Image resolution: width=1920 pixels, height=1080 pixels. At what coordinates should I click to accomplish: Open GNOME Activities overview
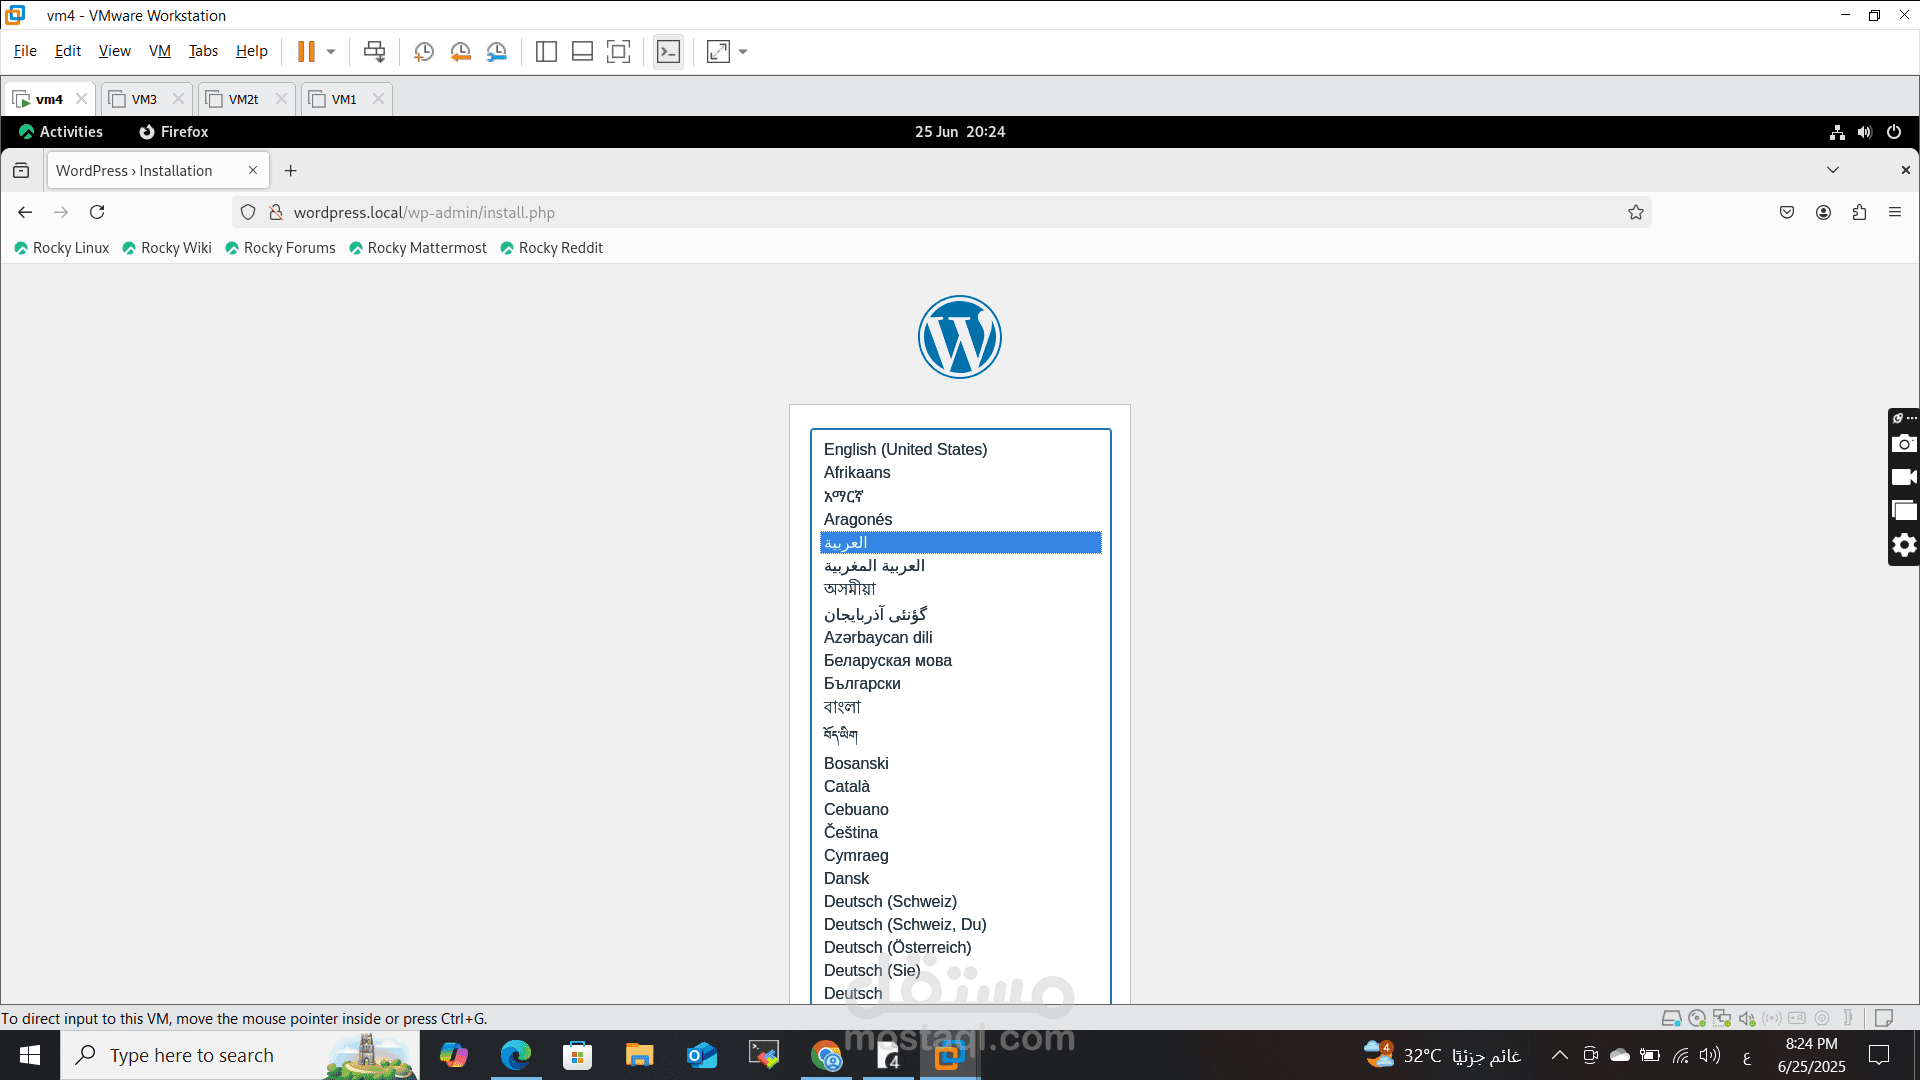pos(61,131)
